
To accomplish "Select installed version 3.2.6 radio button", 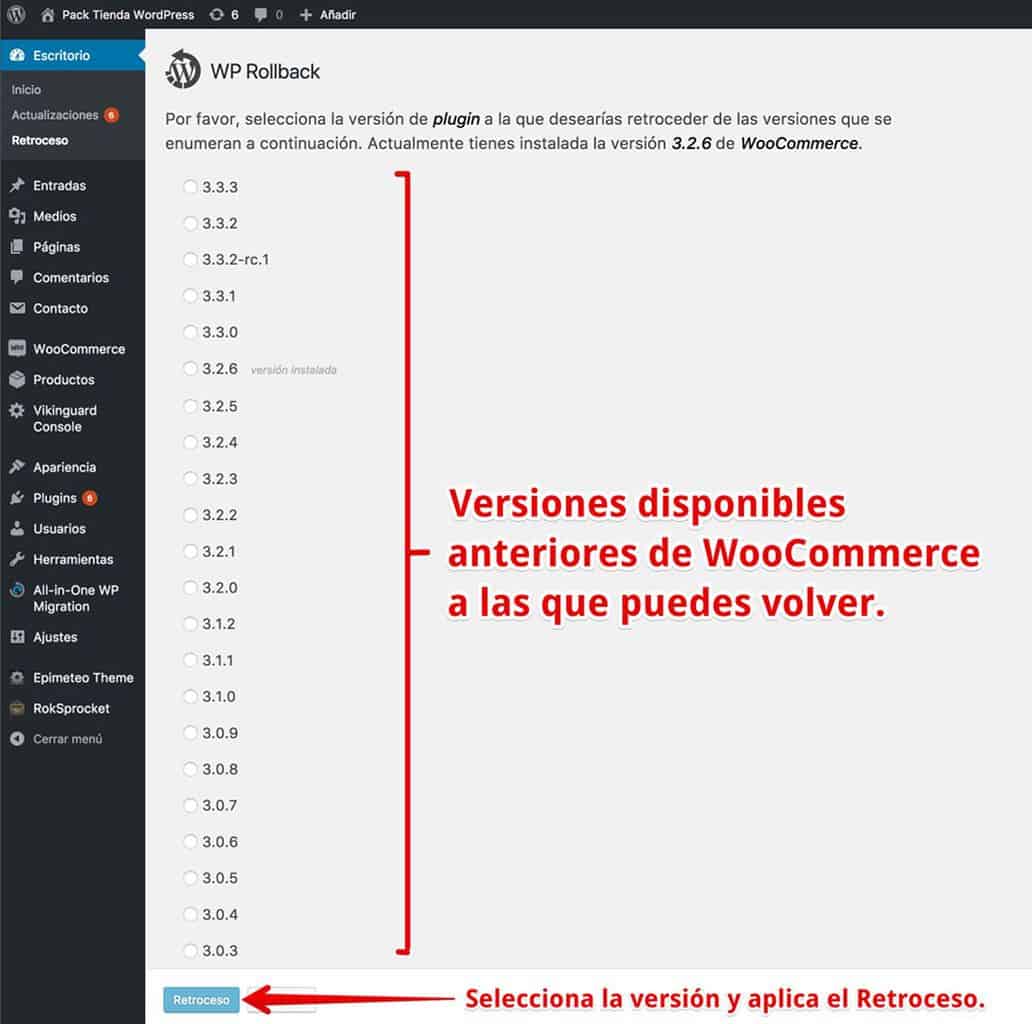I will [190, 369].
